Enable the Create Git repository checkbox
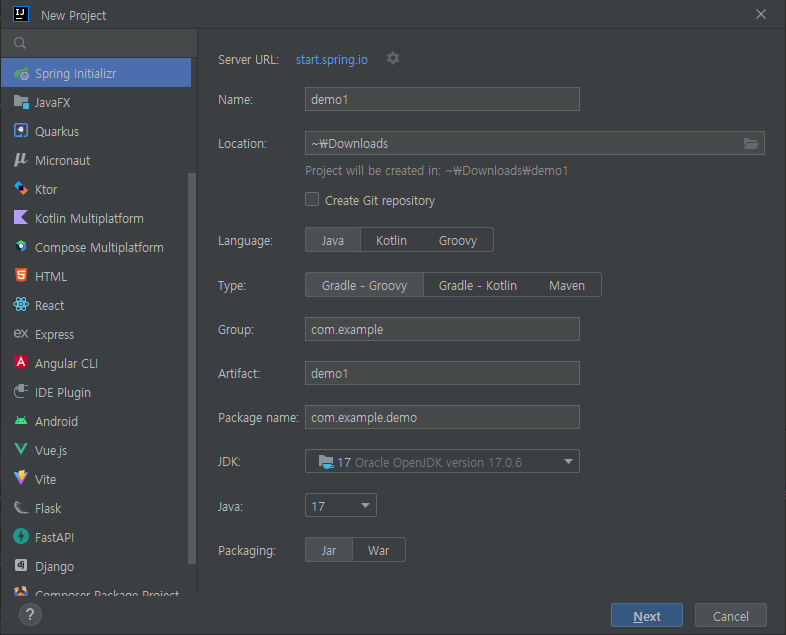 (x=312, y=199)
